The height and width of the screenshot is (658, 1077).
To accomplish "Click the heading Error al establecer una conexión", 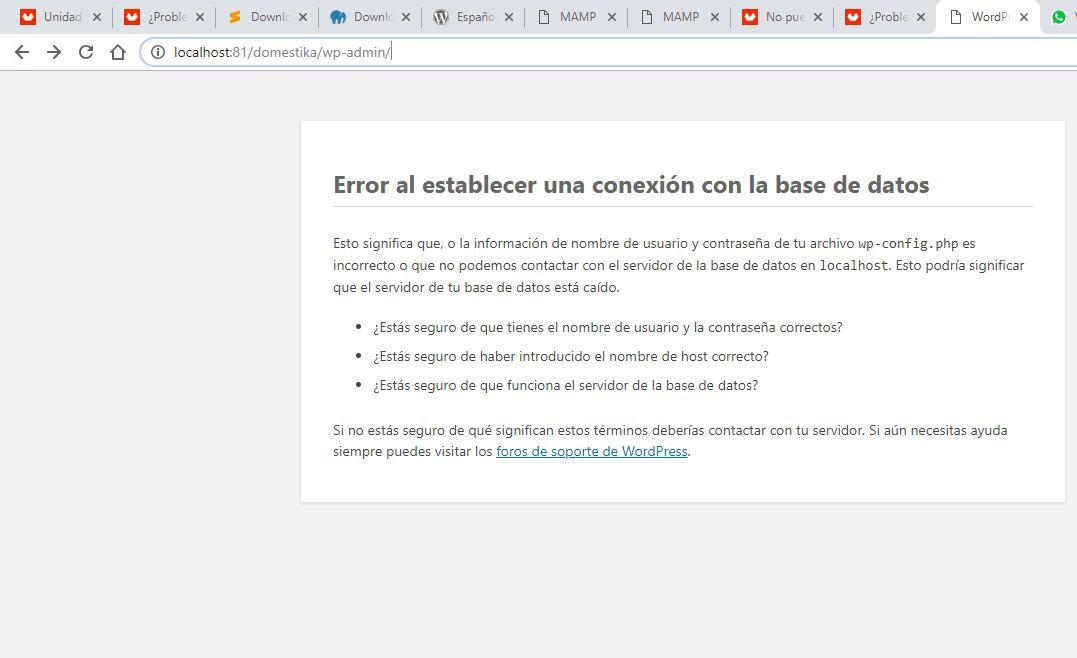I will (x=631, y=185).
